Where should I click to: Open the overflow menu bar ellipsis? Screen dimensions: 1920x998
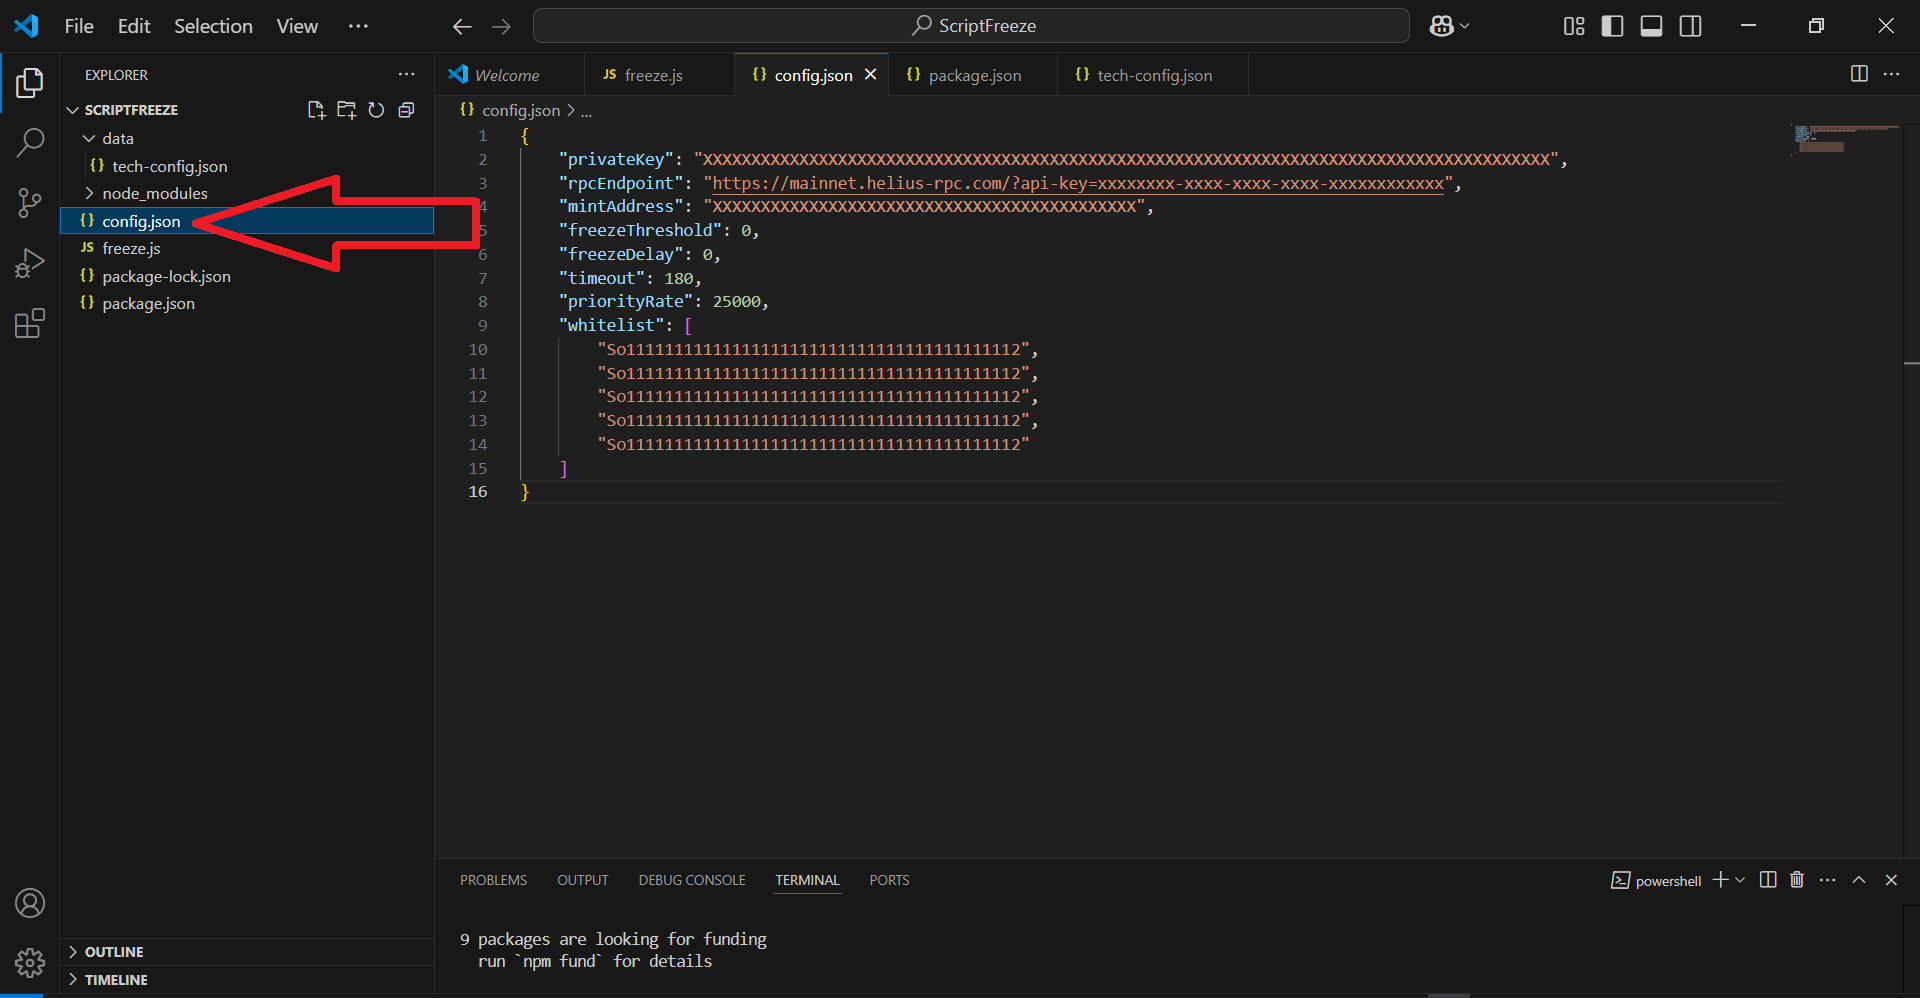pyautogui.click(x=358, y=26)
